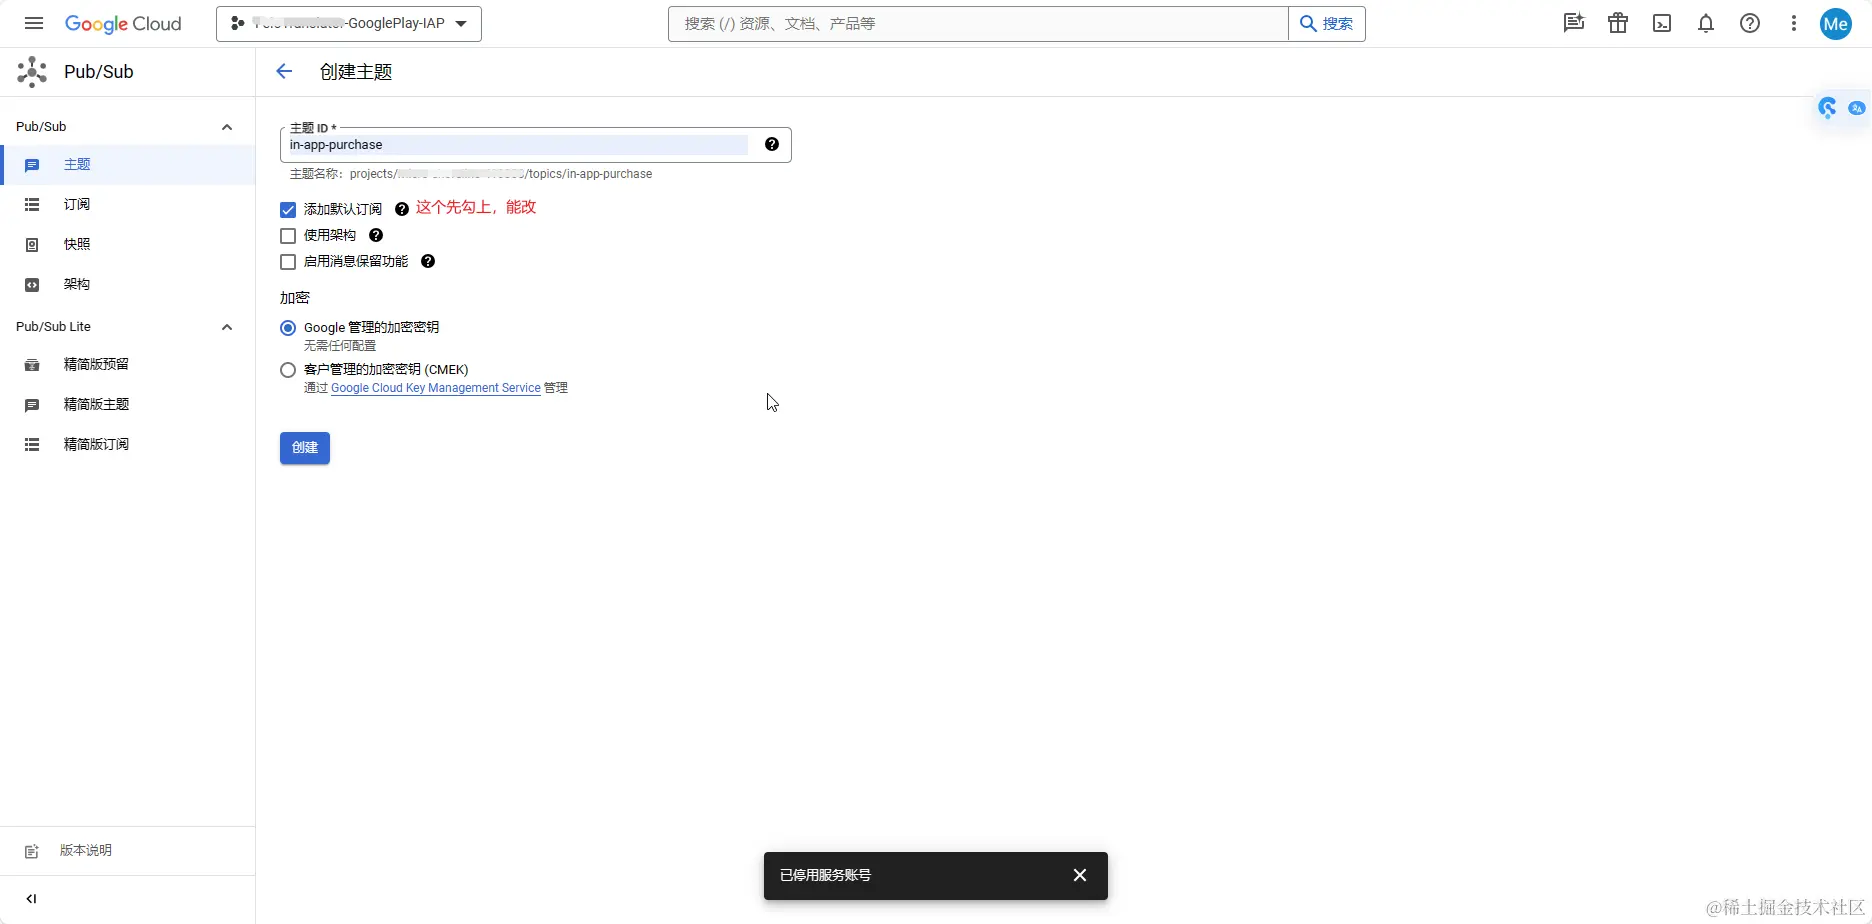
Task: Dismiss the 已停用服务账号 notification
Action: coord(1080,875)
